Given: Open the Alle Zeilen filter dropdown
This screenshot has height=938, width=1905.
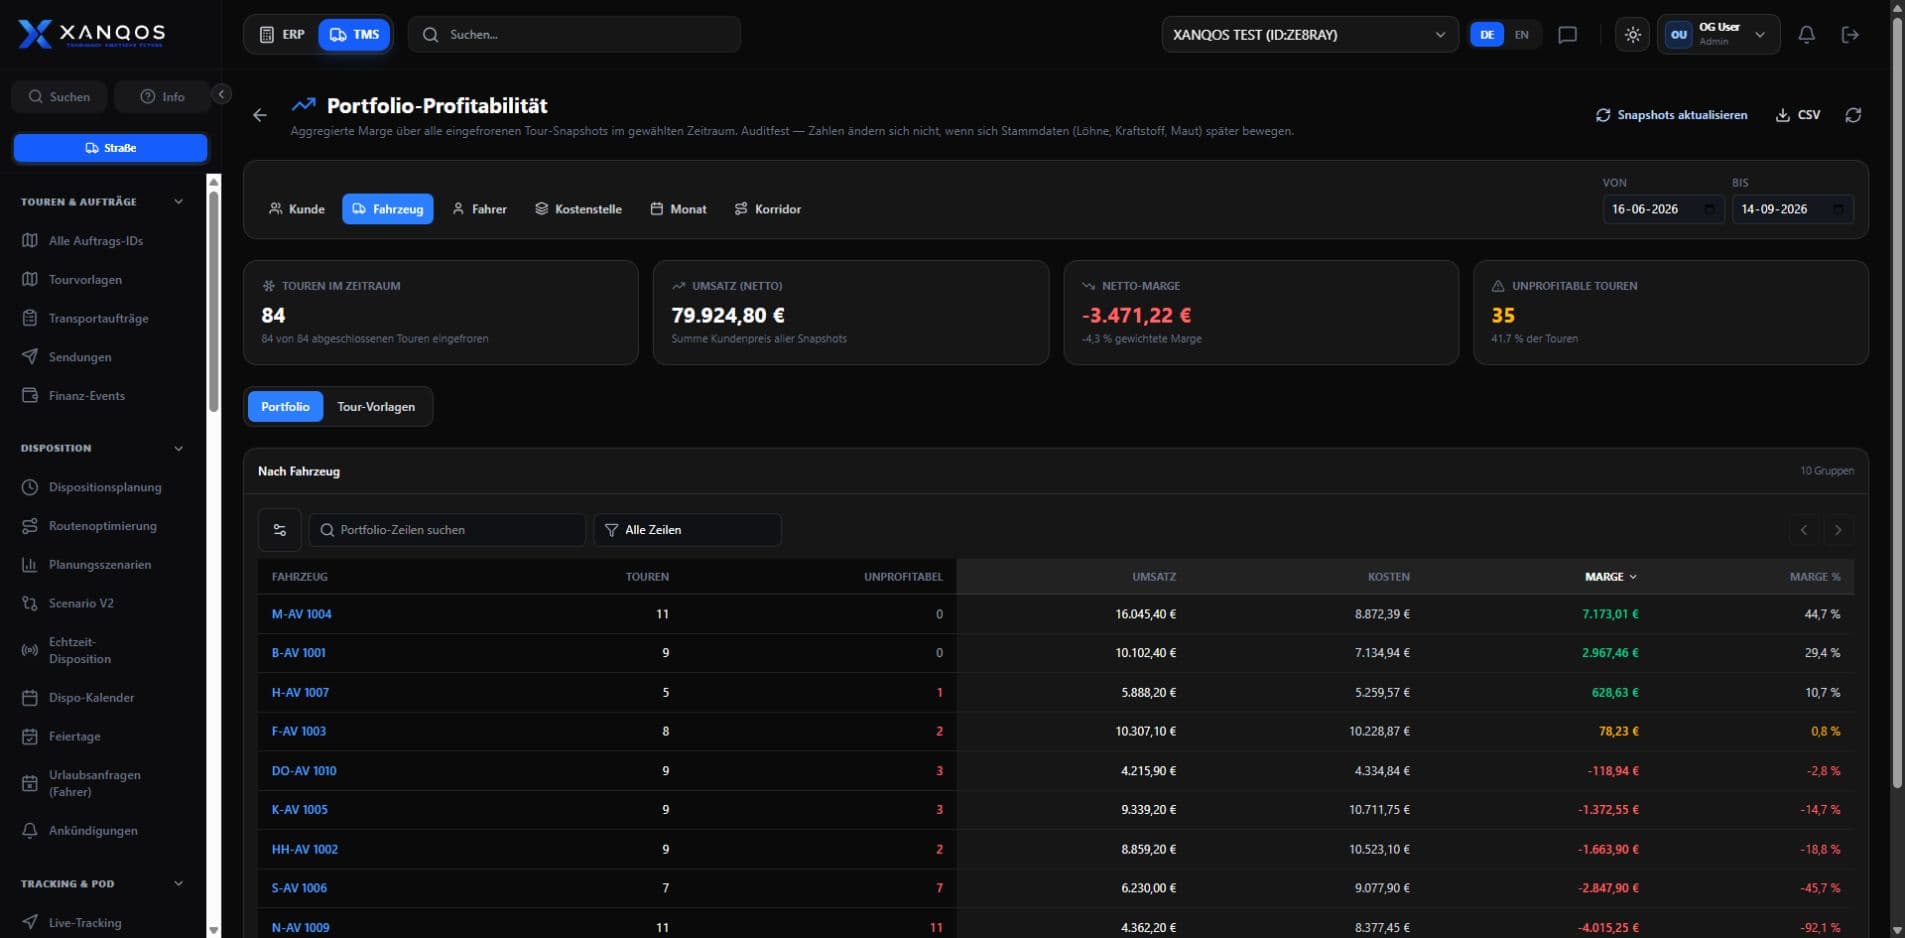Looking at the screenshot, I should coord(687,530).
